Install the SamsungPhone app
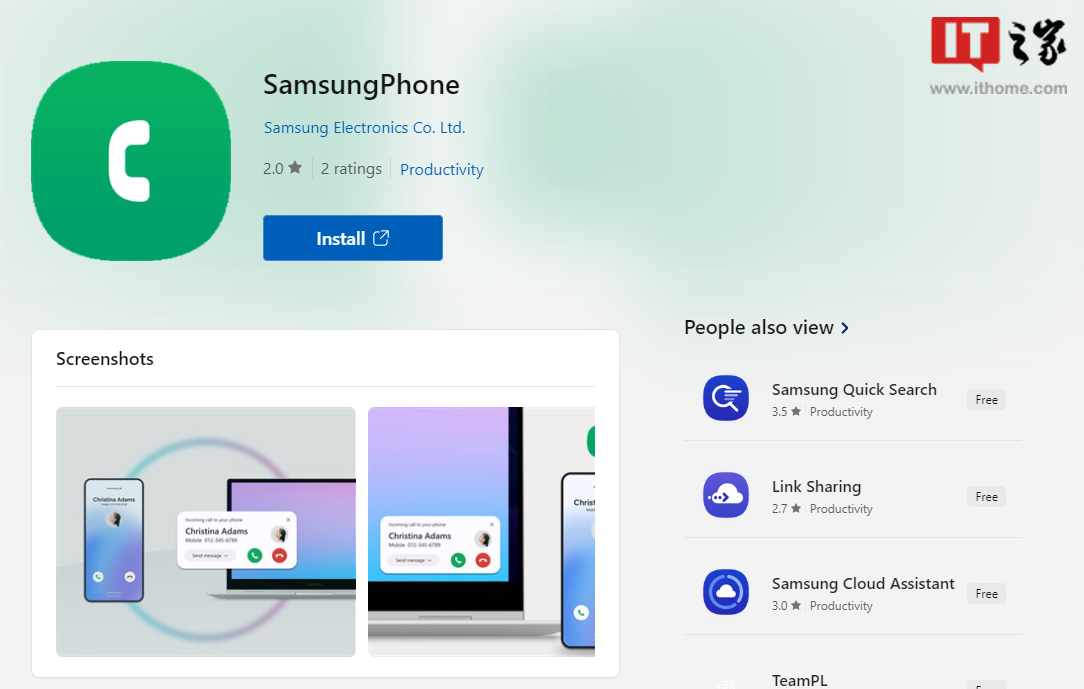This screenshot has width=1084, height=689. [353, 238]
